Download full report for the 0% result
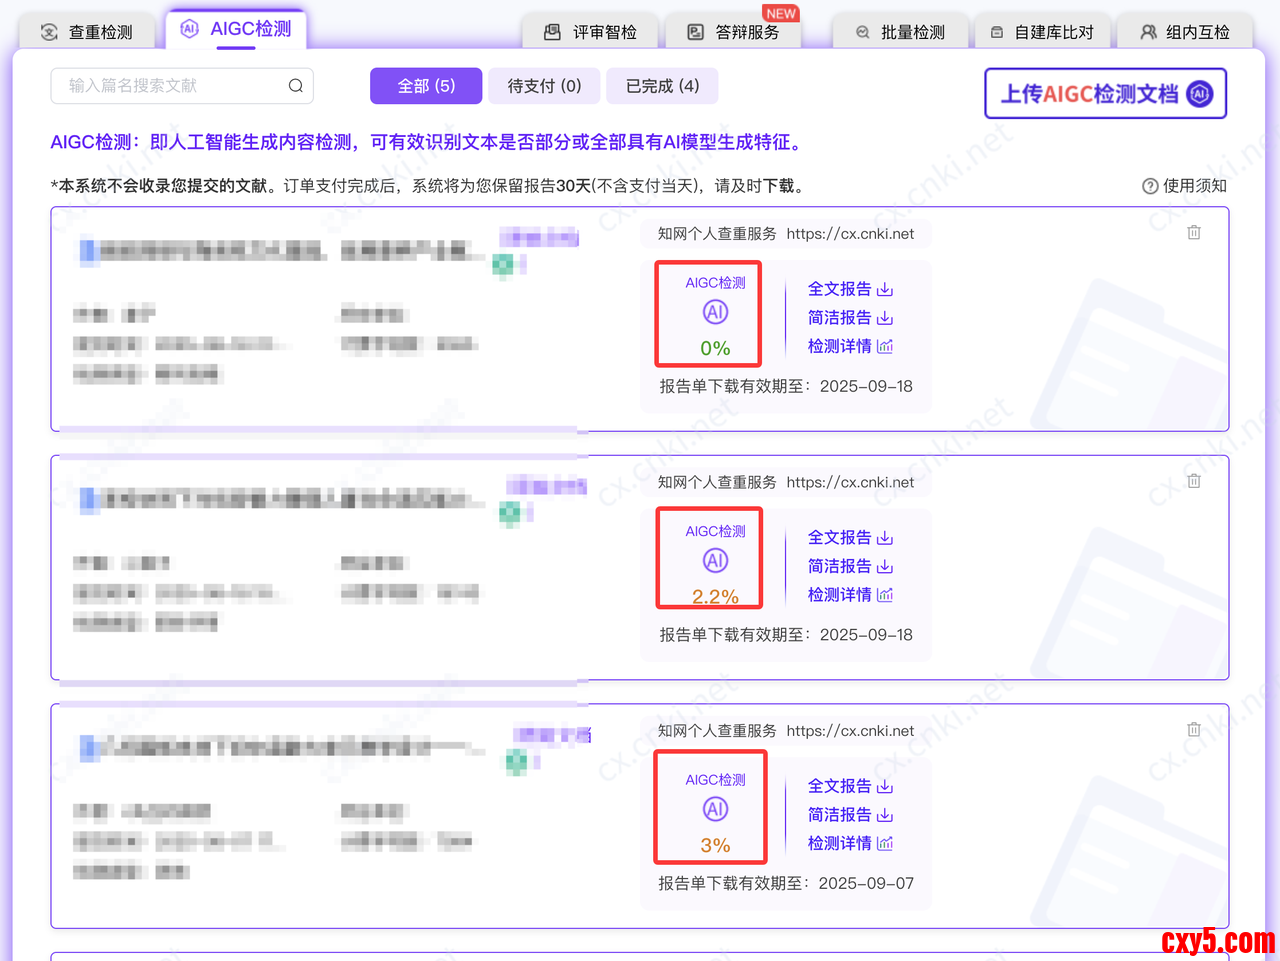This screenshot has height=961, width=1280. coord(849,289)
